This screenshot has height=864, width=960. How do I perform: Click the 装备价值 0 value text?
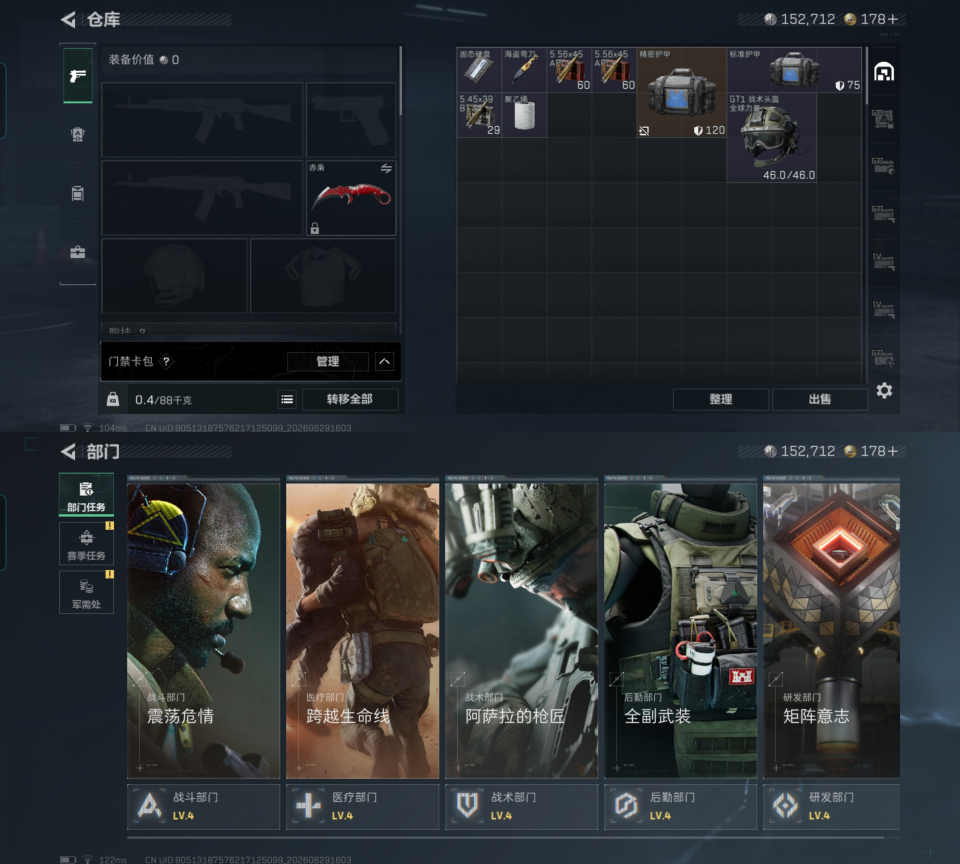(144, 60)
